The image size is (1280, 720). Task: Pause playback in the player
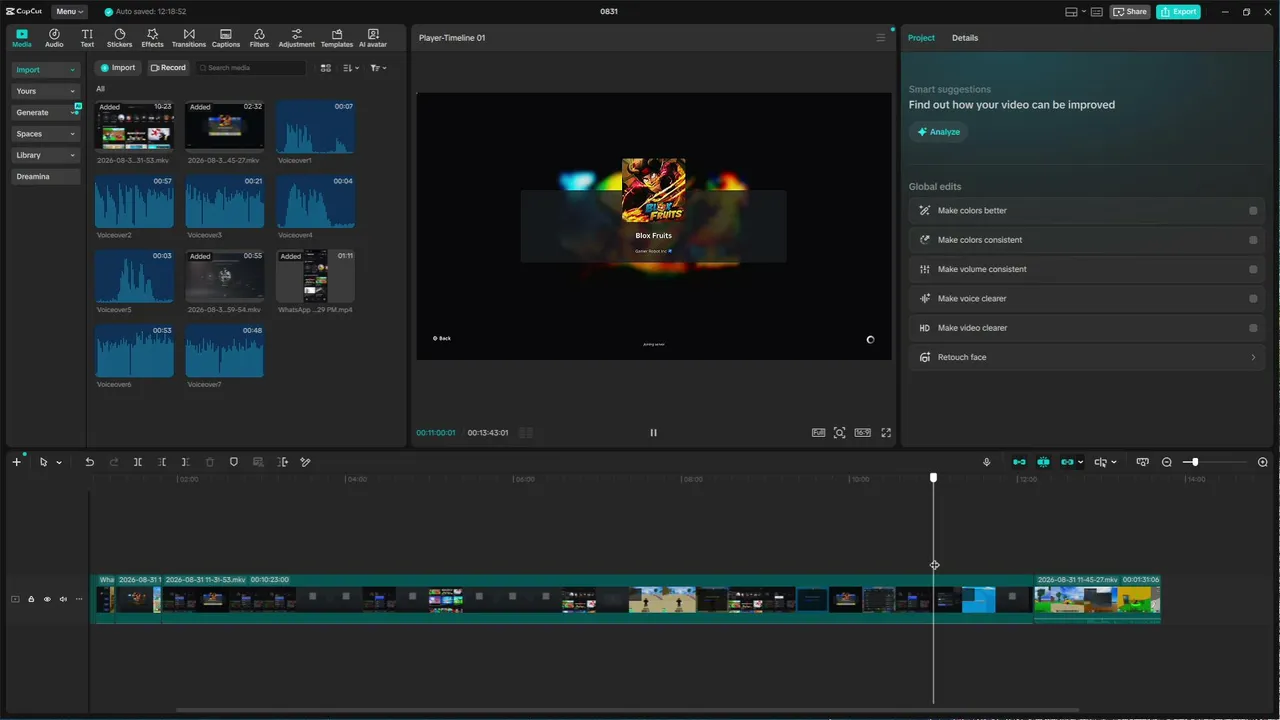click(x=654, y=433)
